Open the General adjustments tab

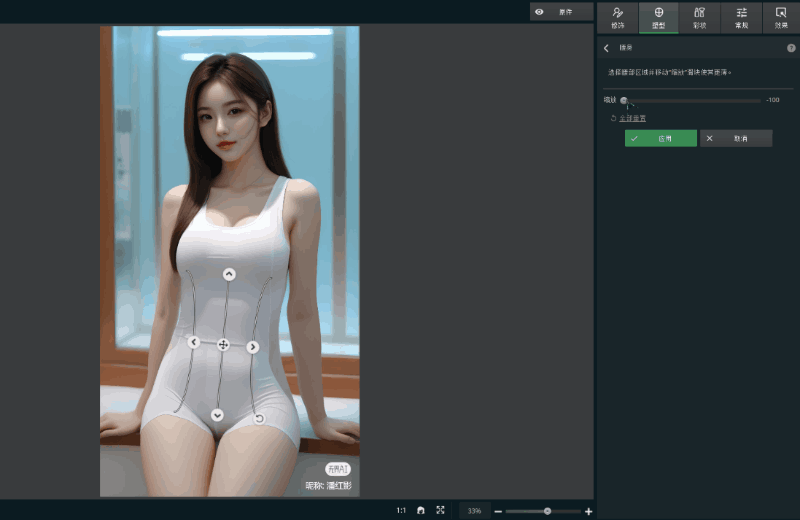(x=741, y=18)
